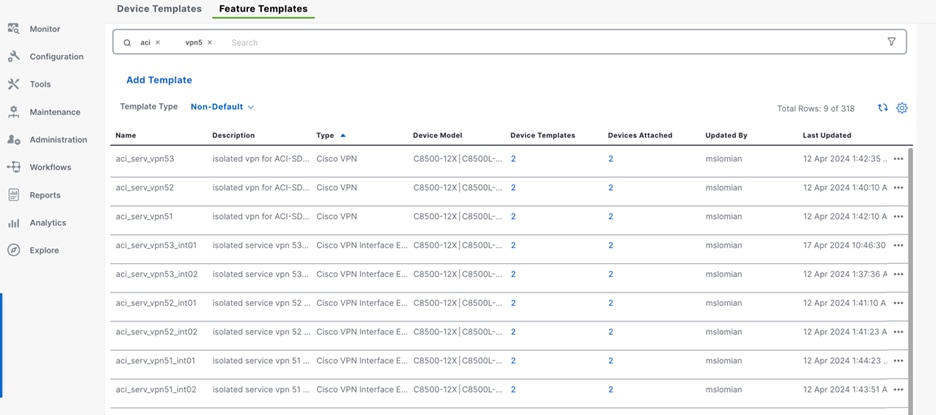Viewport: 936px width, 415px height.
Task: Open the Explore compass icon
Action: (14, 250)
